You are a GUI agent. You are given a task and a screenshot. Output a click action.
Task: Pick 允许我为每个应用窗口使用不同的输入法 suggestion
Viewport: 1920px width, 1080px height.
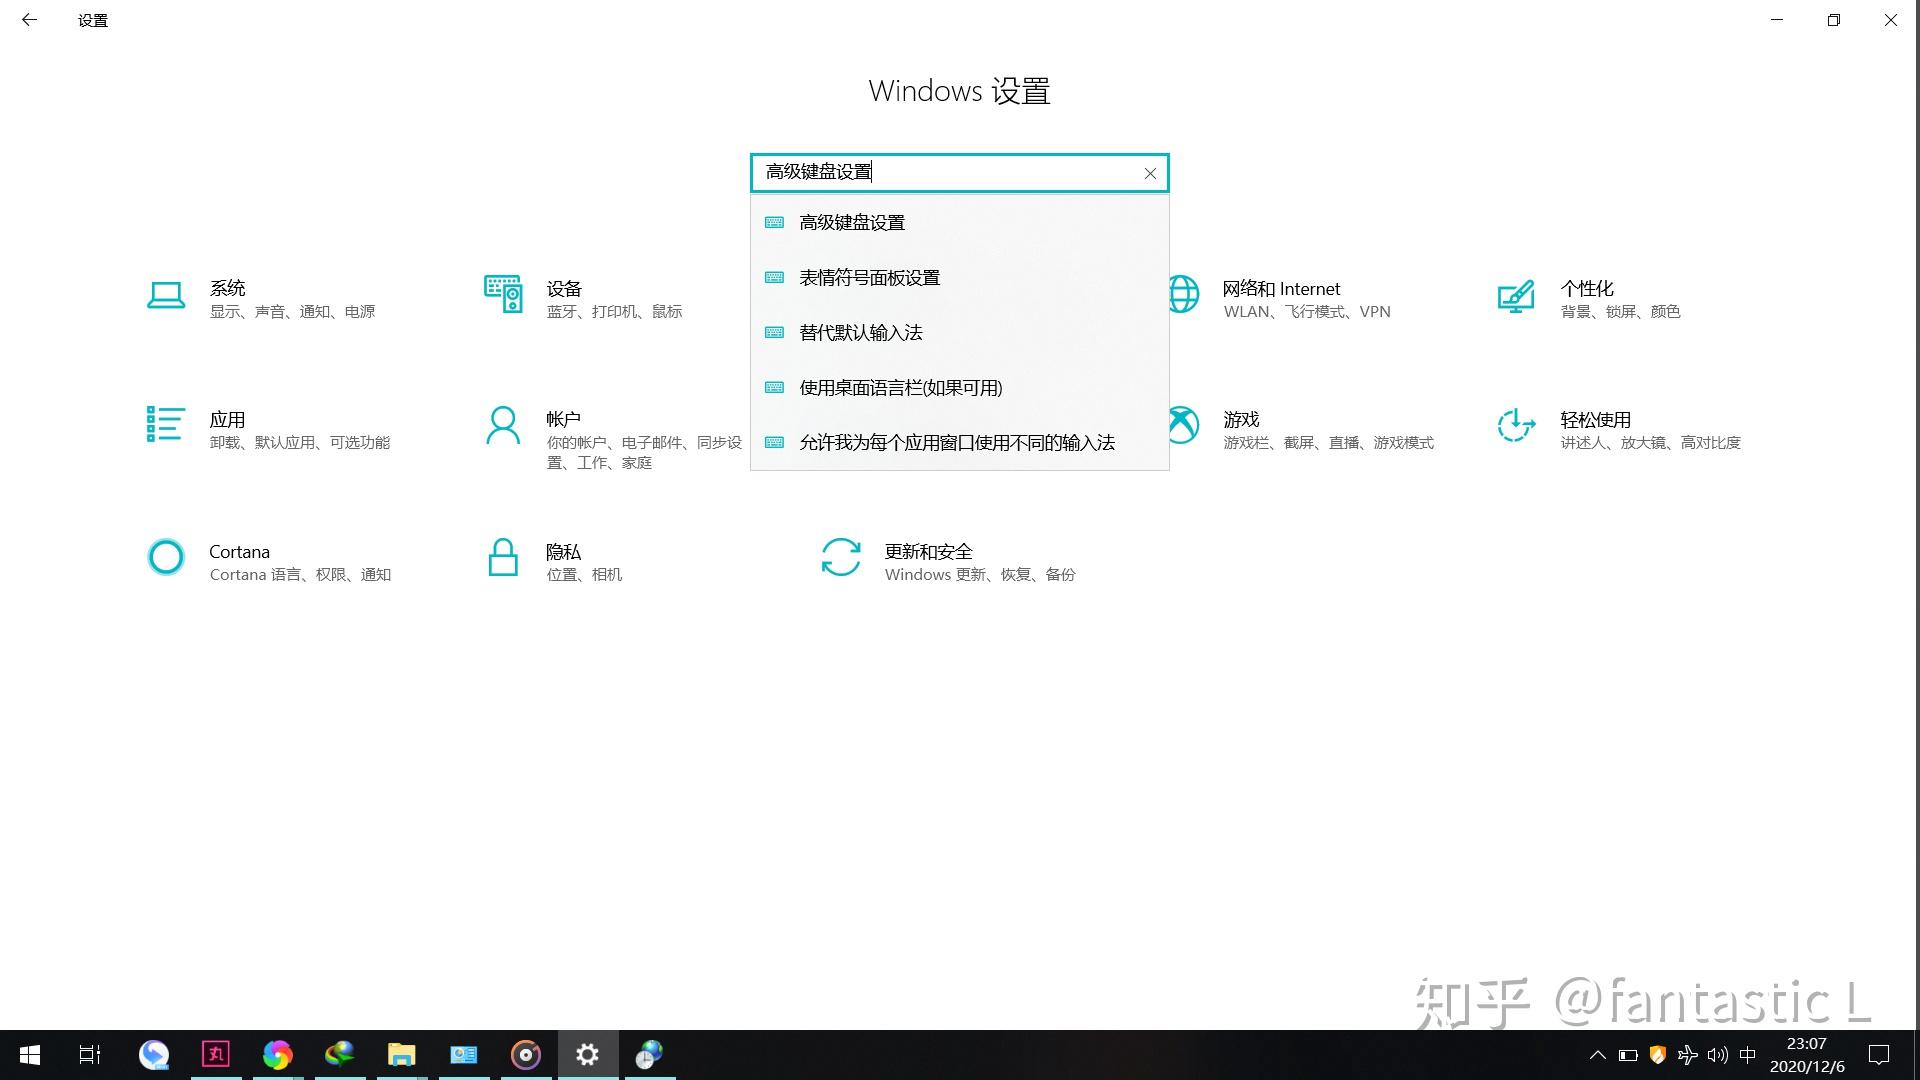(x=959, y=442)
